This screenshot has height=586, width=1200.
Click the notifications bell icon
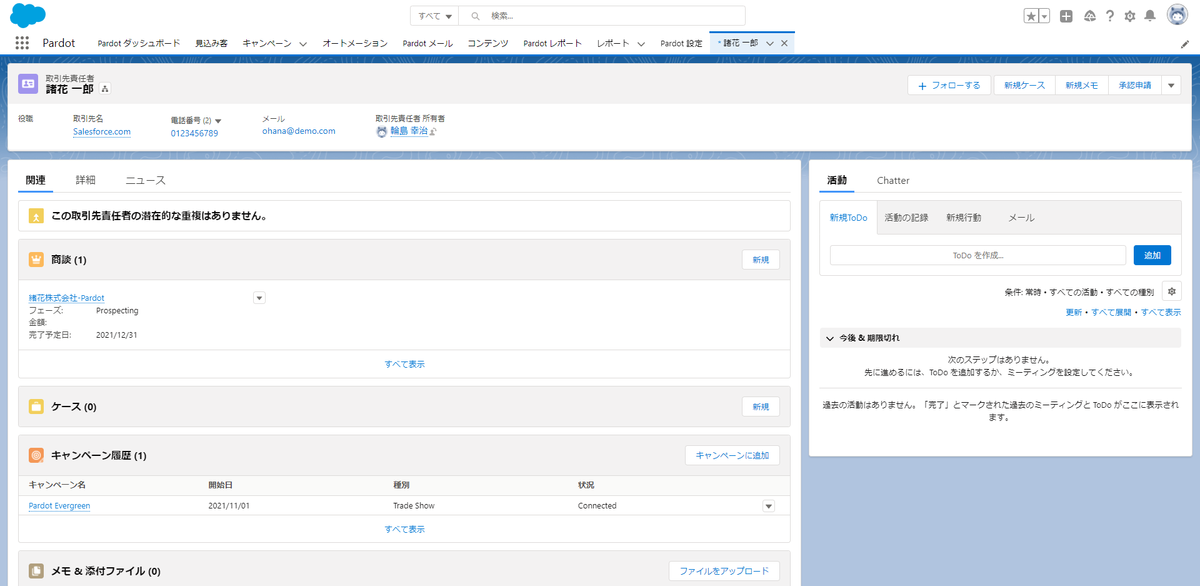[1150, 16]
